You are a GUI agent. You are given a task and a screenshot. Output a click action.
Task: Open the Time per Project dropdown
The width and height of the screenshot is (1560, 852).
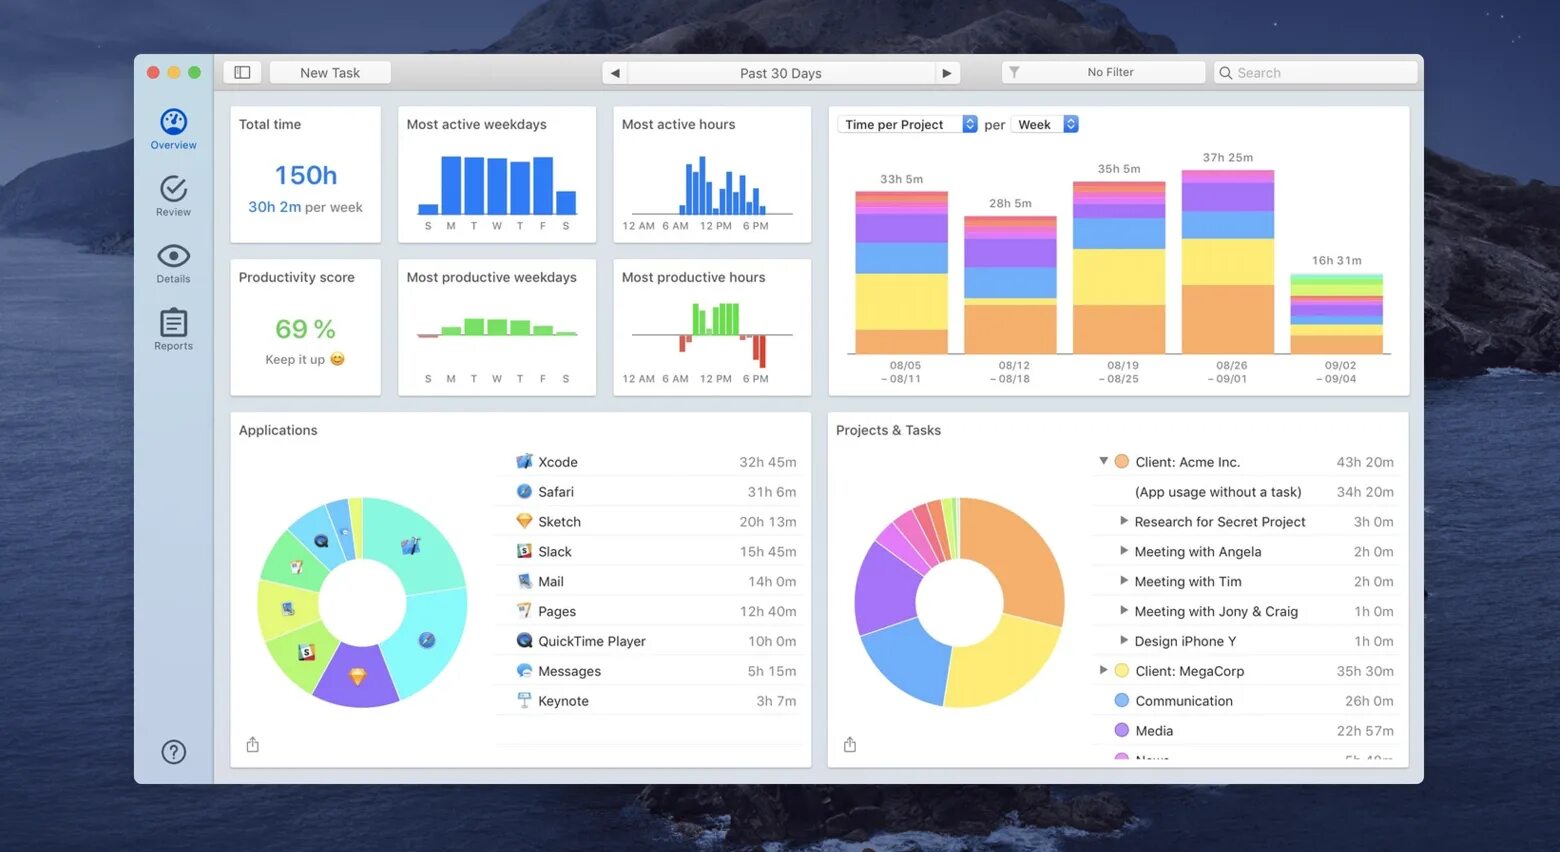pyautogui.click(x=907, y=124)
